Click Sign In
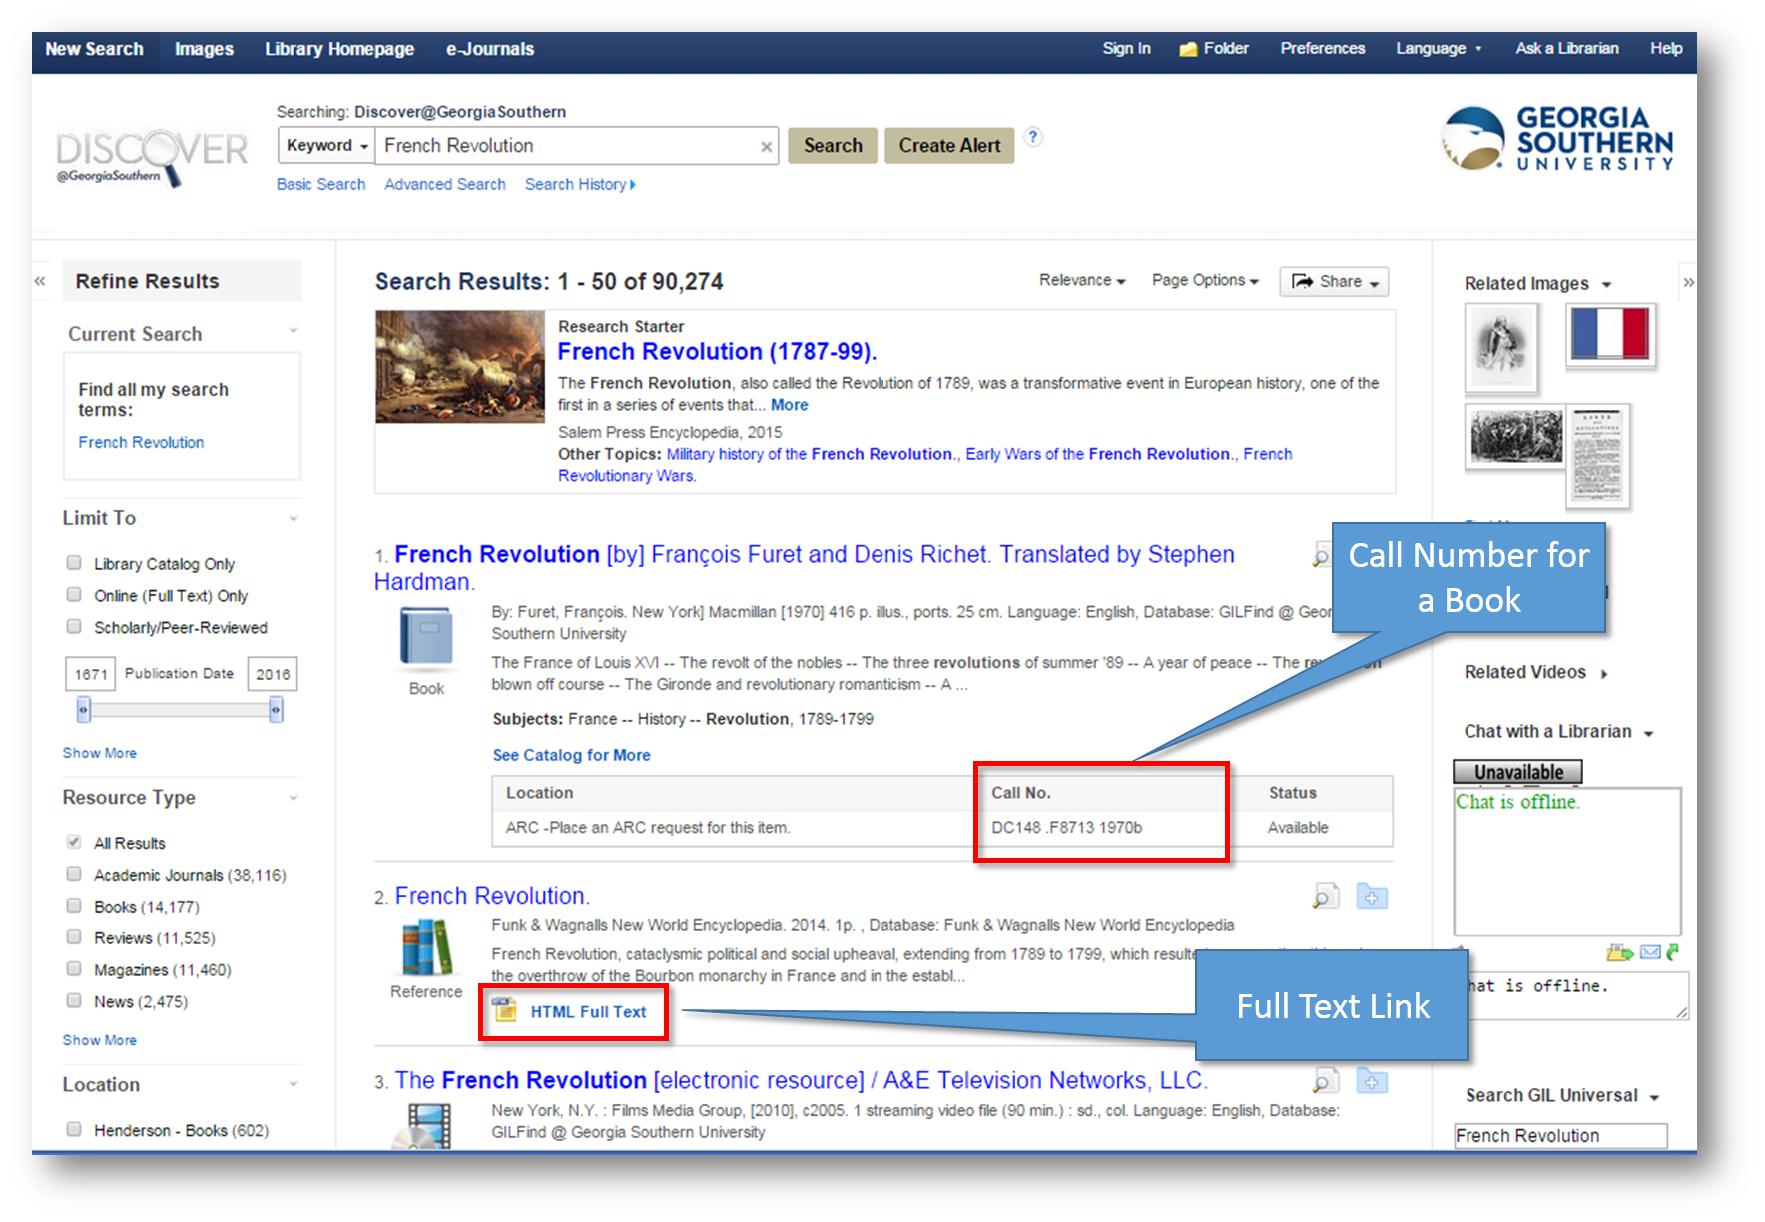Viewport: 1765px width, 1222px height. (1126, 49)
